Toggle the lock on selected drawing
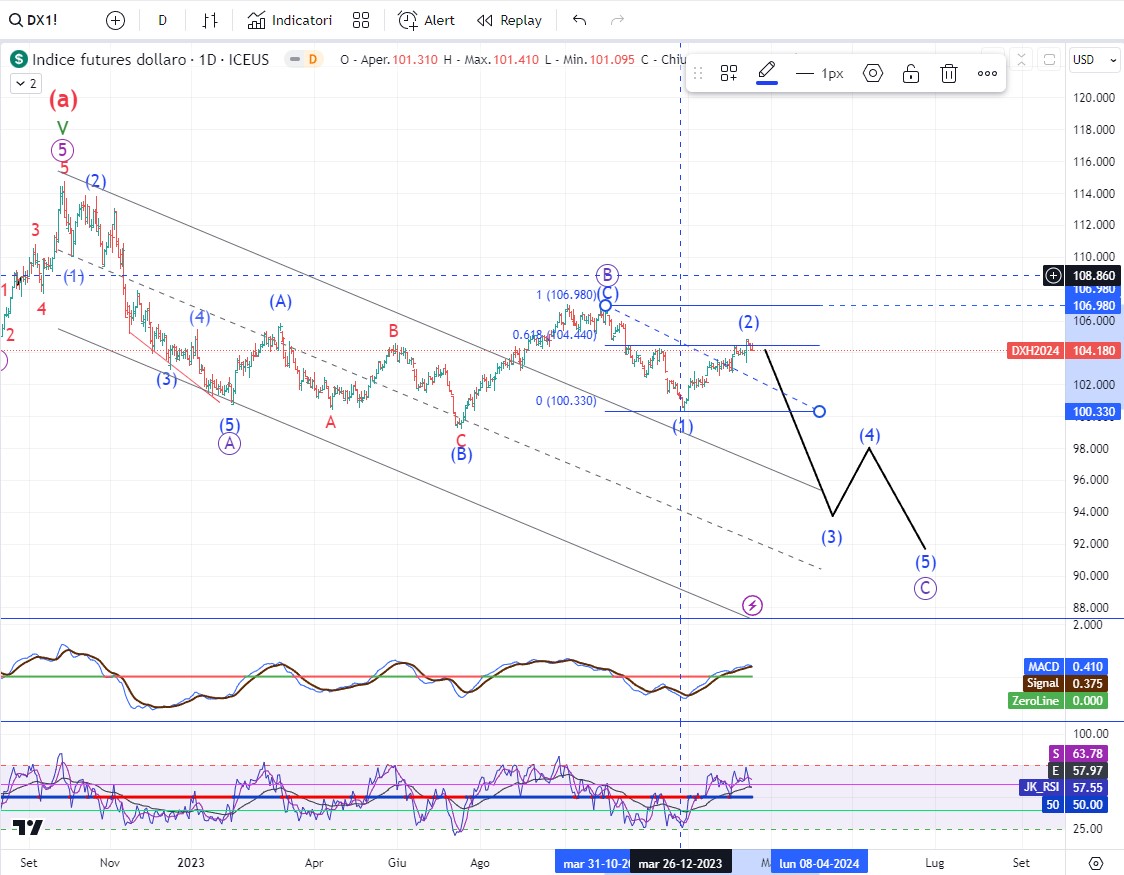1124x875 pixels. [x=911, y=73]
